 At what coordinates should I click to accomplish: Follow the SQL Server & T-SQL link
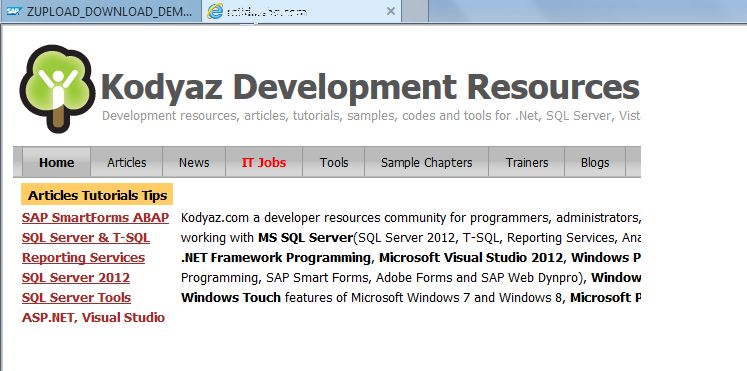[x=86, y=238]
